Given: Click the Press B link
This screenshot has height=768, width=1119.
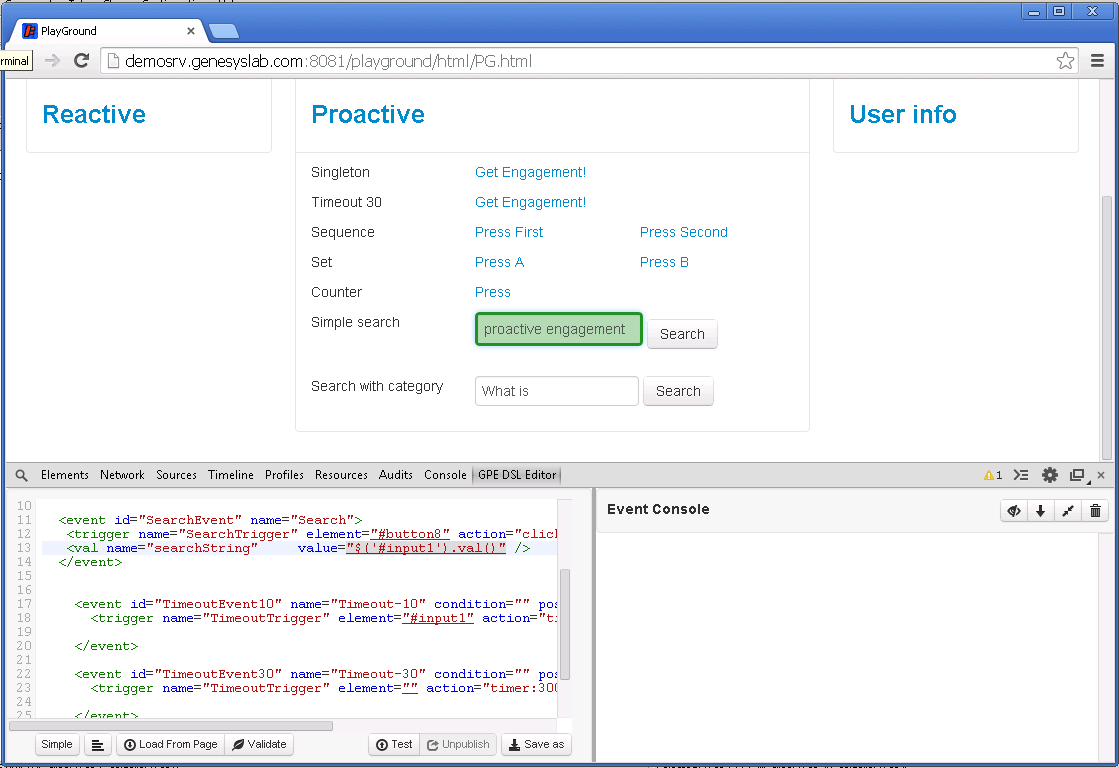Looking at the screenshot, I should pos(664,262).
